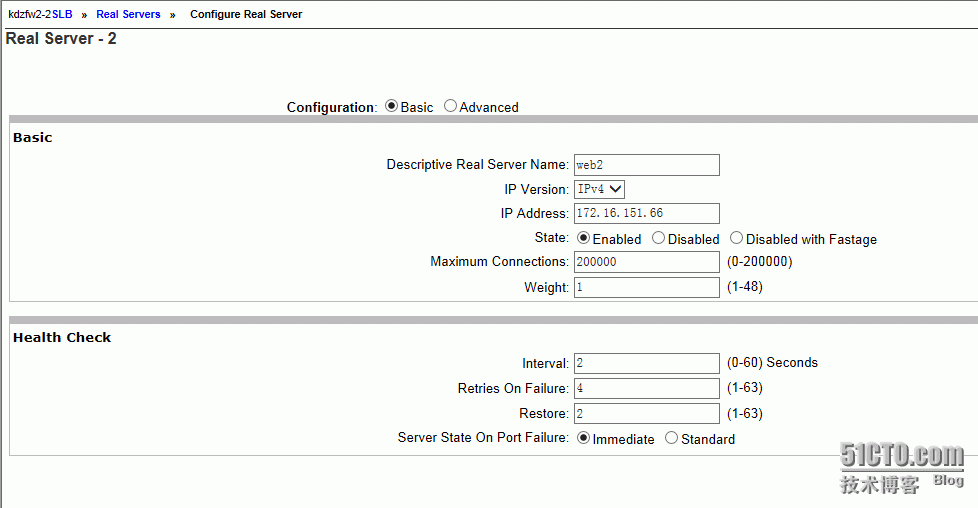Focus the Descriptive Real Server Name field
978x508 pixels.
pos(647,165)
